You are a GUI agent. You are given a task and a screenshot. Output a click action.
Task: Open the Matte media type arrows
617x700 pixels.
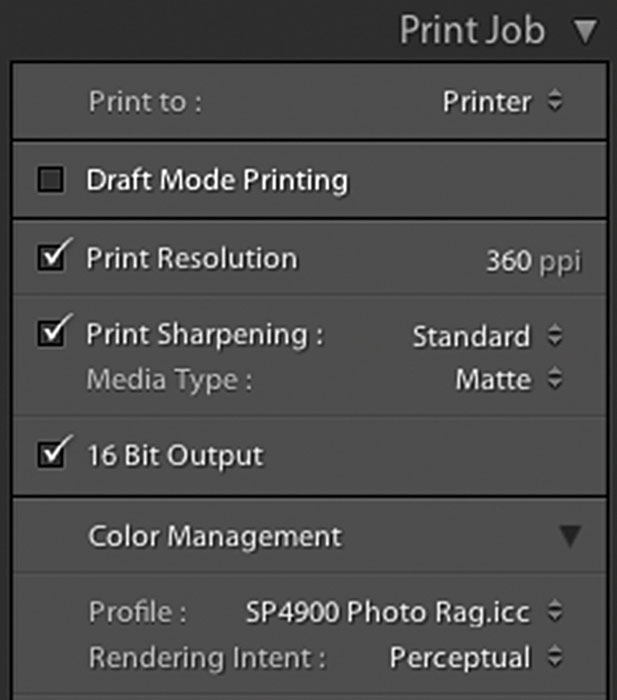pyautogui.click(x=555, y=379)
